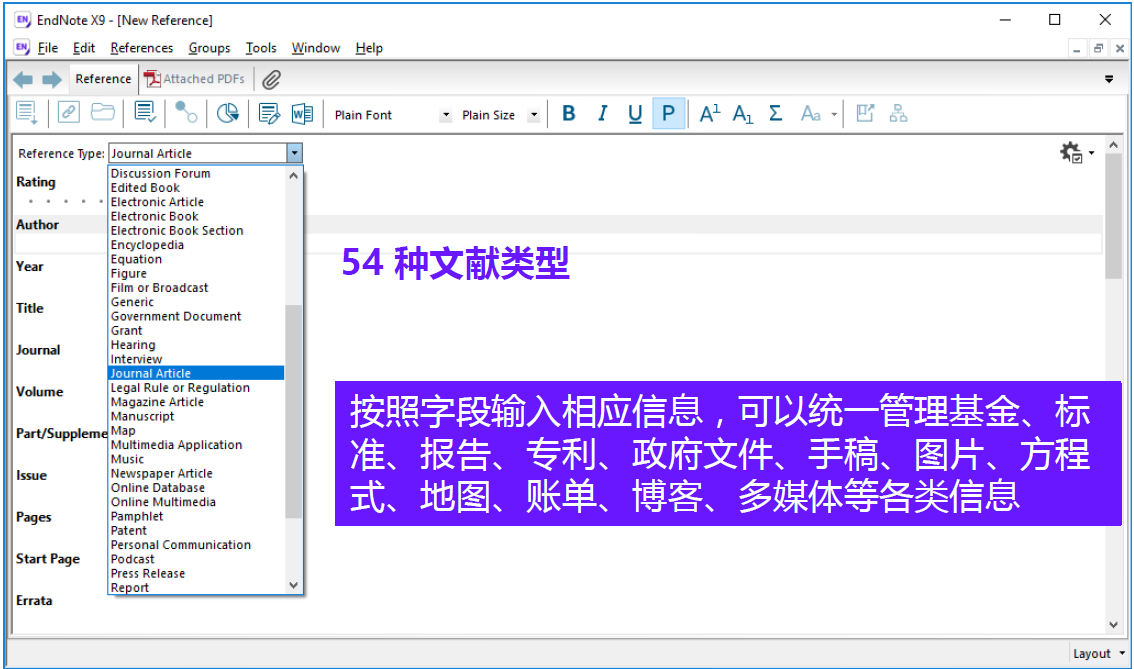Click the EndNote icon in menu bar
The height and width of the screenshot is (669, 1134).
[x=22, y=48]
